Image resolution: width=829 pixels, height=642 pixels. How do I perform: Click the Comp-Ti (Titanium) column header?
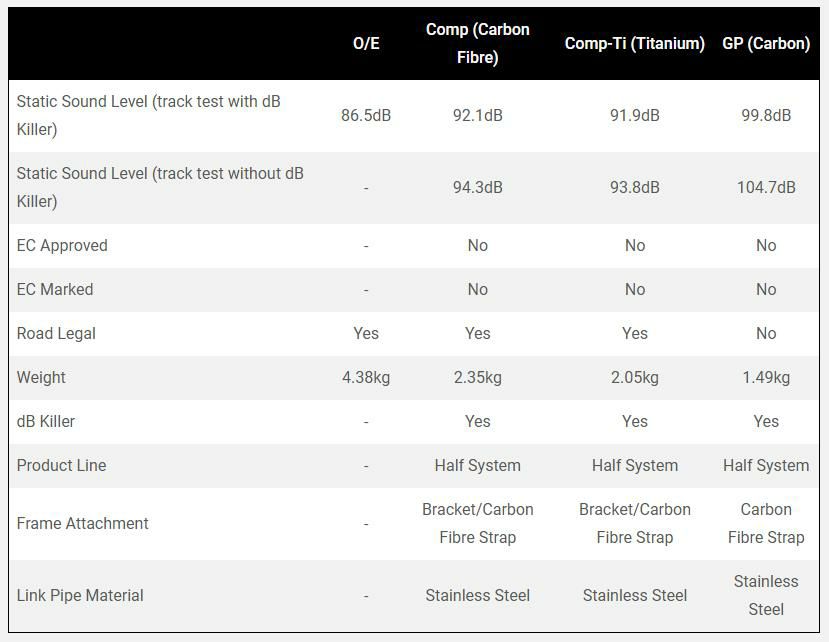(634, 44)
